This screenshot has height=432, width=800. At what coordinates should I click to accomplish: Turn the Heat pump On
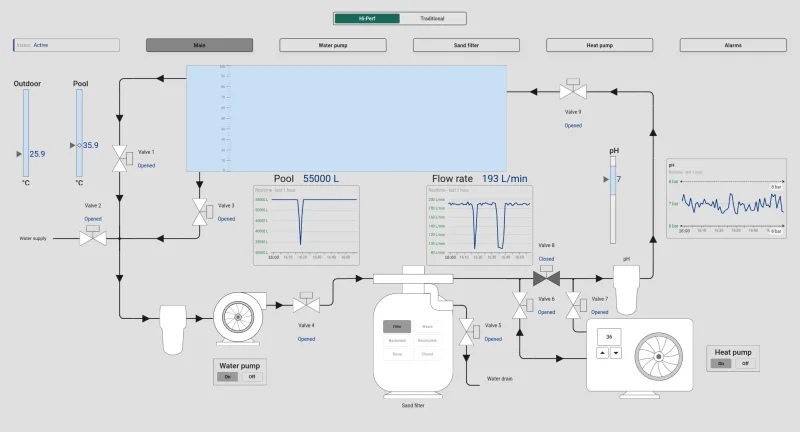pos(721,364)
